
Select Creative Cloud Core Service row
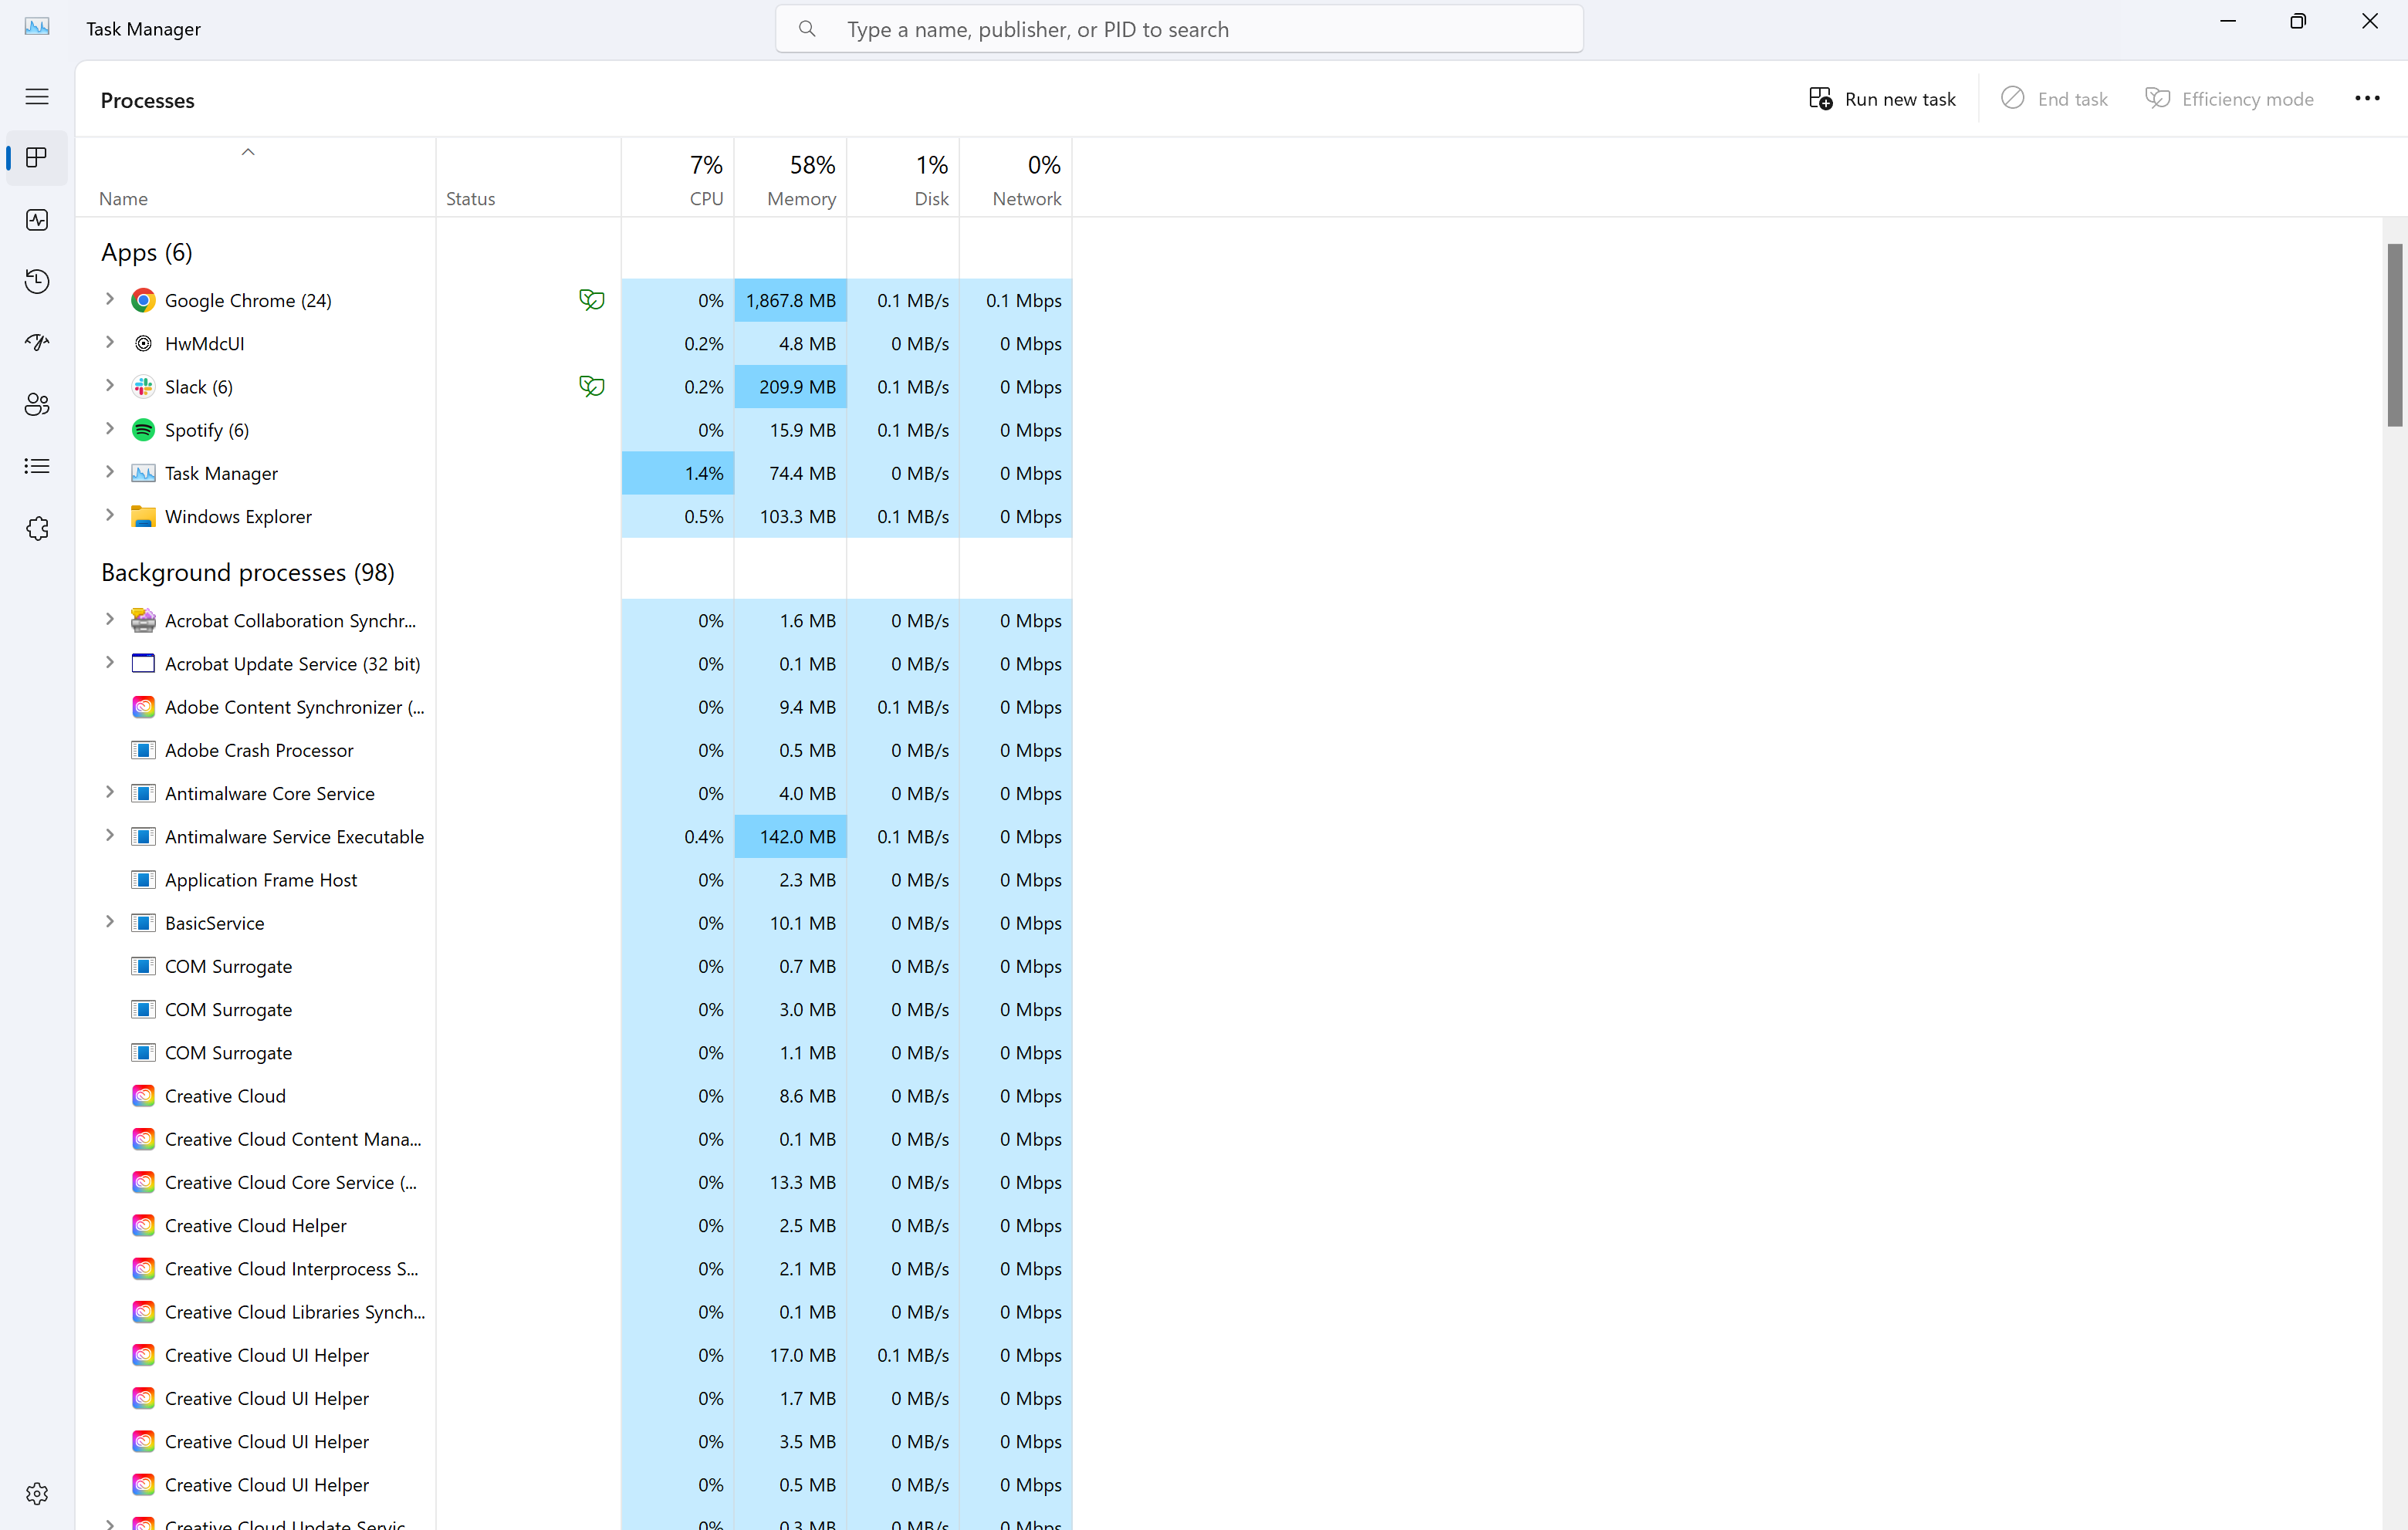point(574,1182)
